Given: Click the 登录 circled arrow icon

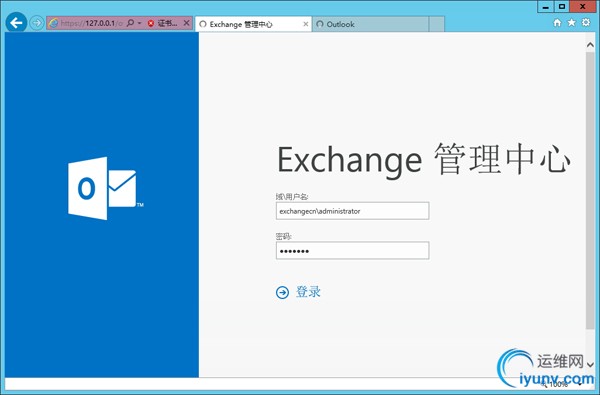Looking at the screenshot, I should [282, 293].
